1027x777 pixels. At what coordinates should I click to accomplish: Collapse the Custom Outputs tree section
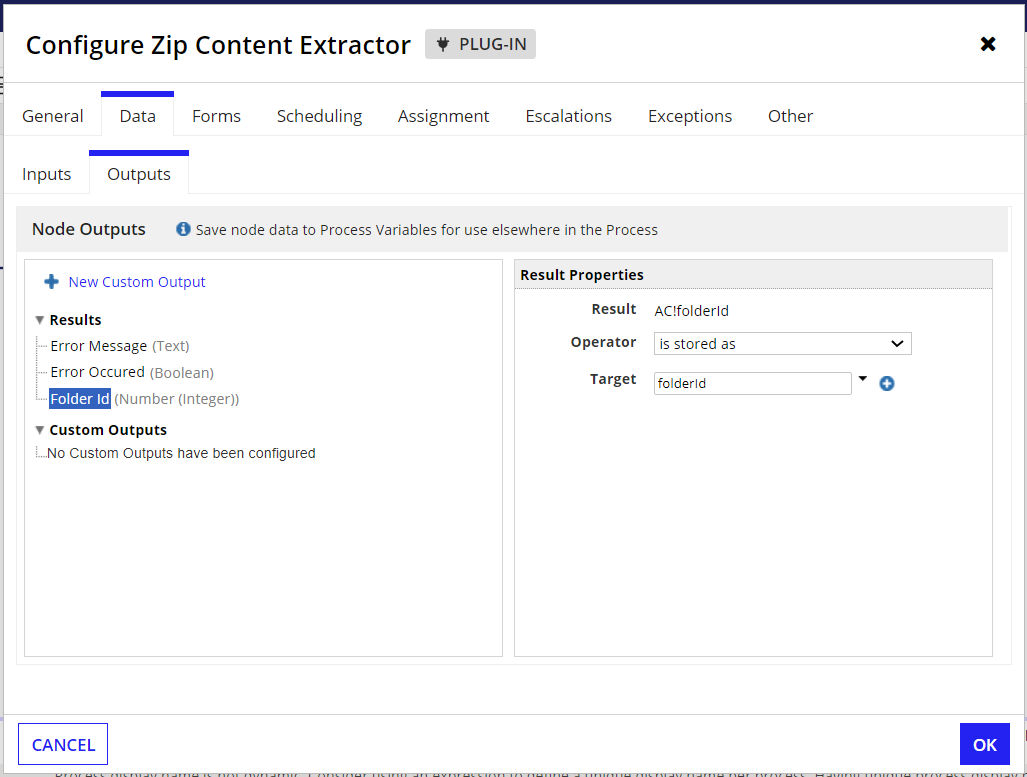point(40,430)
